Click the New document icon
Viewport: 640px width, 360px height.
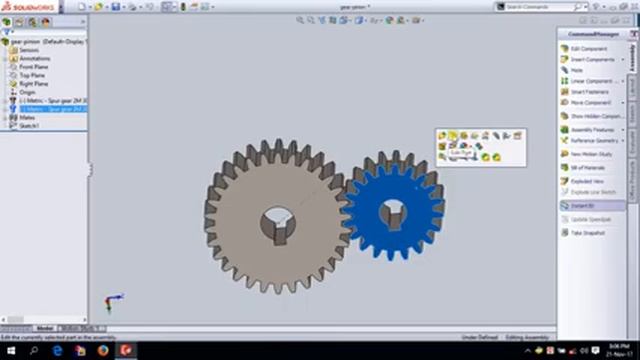click(x=82, y=7)
